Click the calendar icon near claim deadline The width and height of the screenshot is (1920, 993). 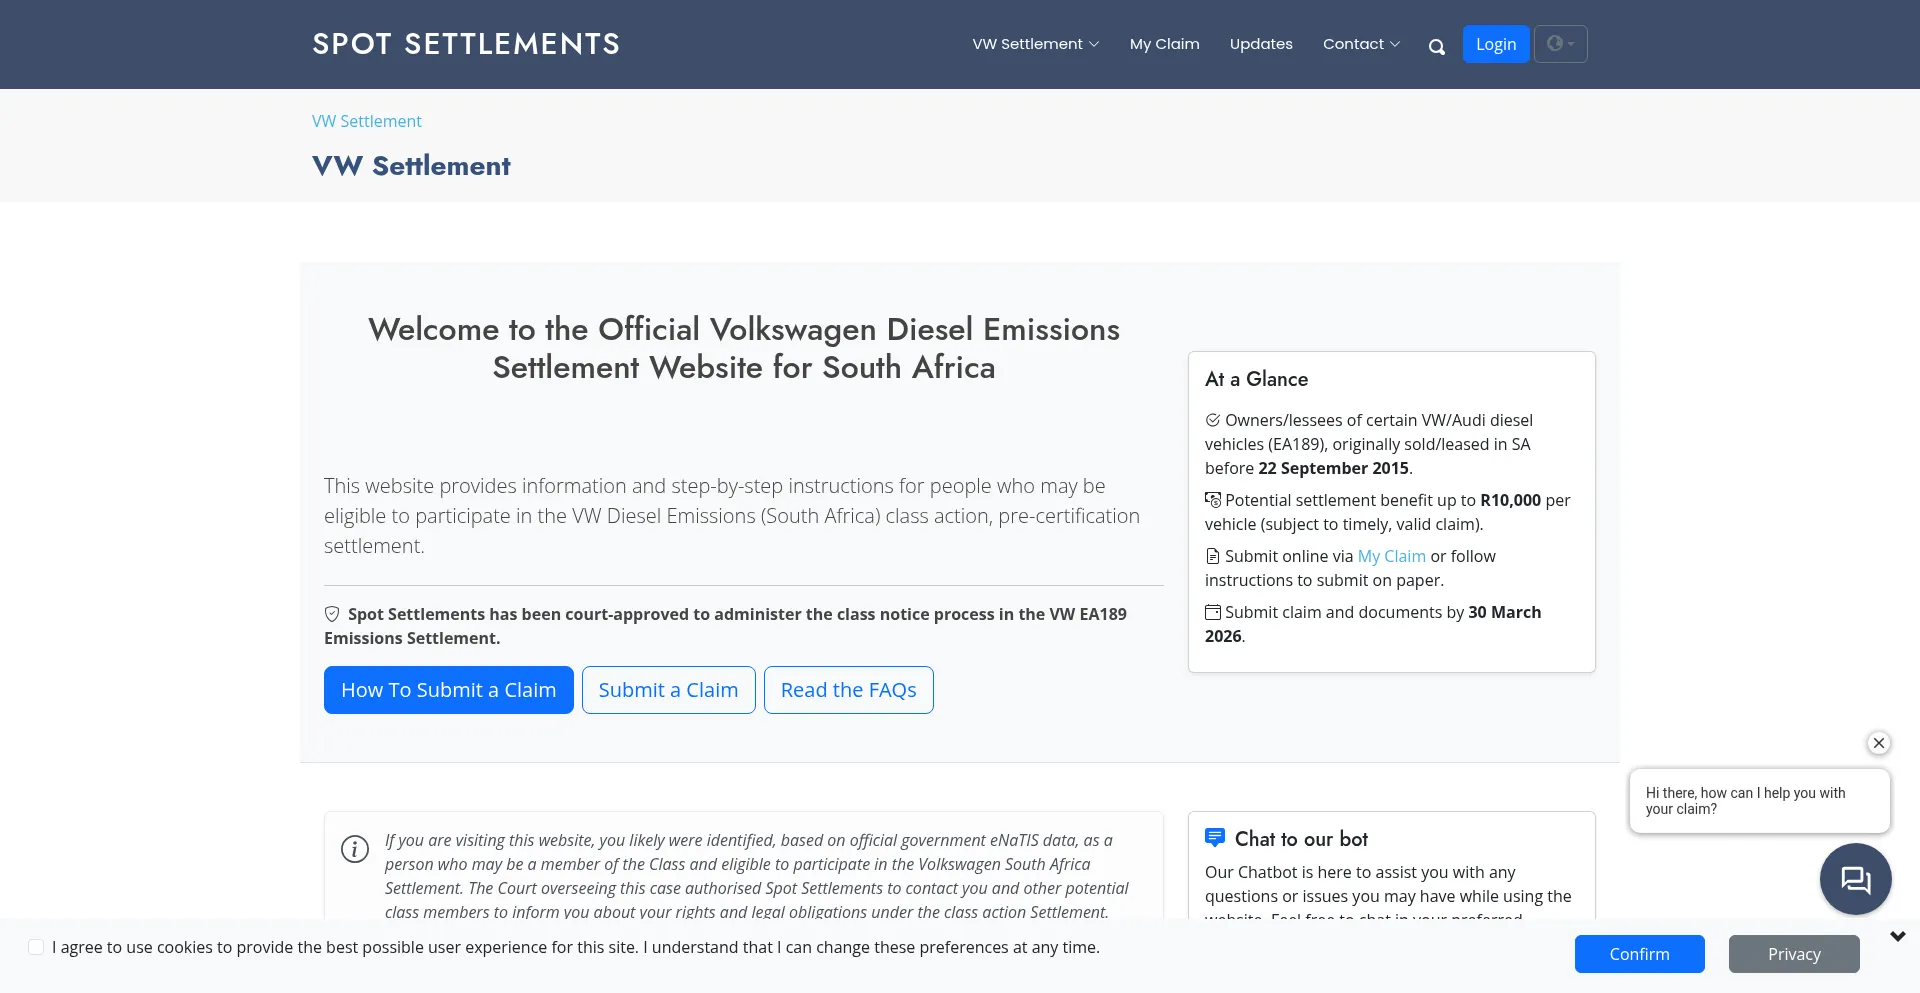pyautogui.click(x=1213, y=612)
